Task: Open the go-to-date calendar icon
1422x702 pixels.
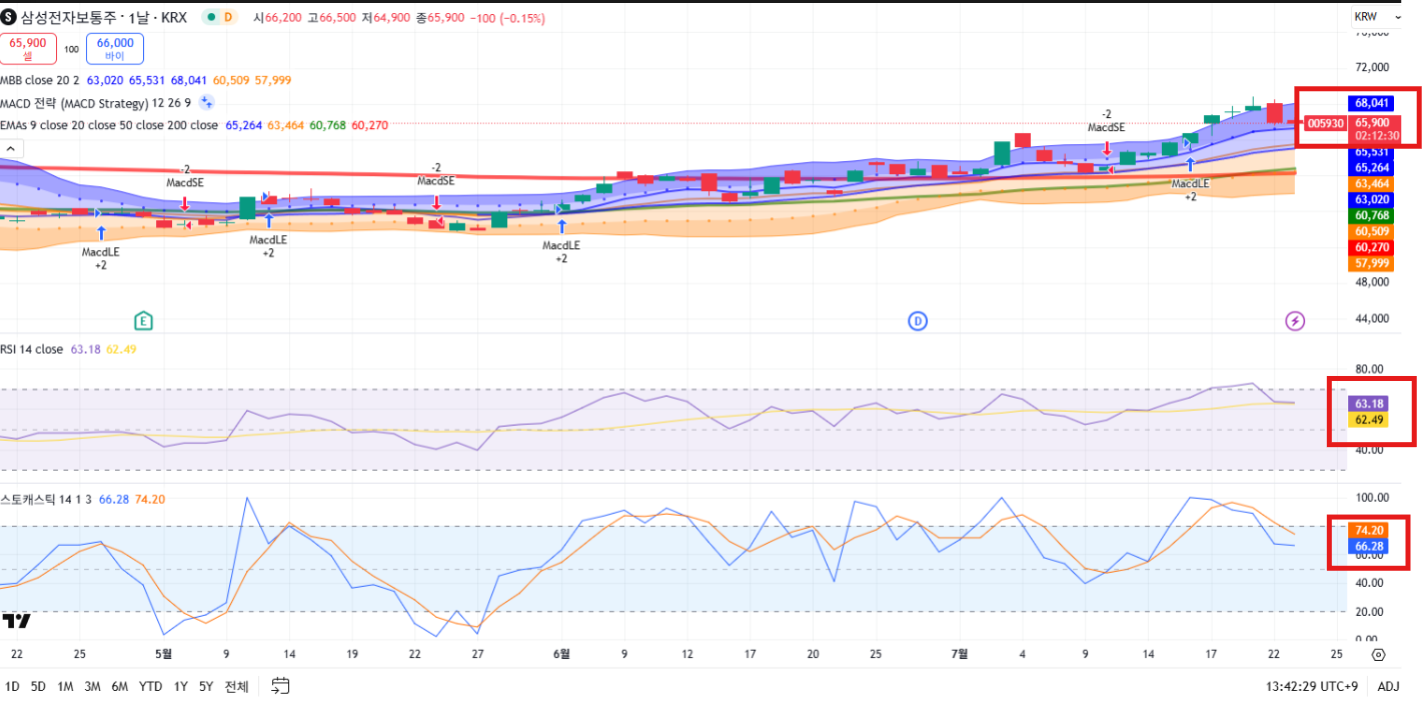Action: point(280,686)
